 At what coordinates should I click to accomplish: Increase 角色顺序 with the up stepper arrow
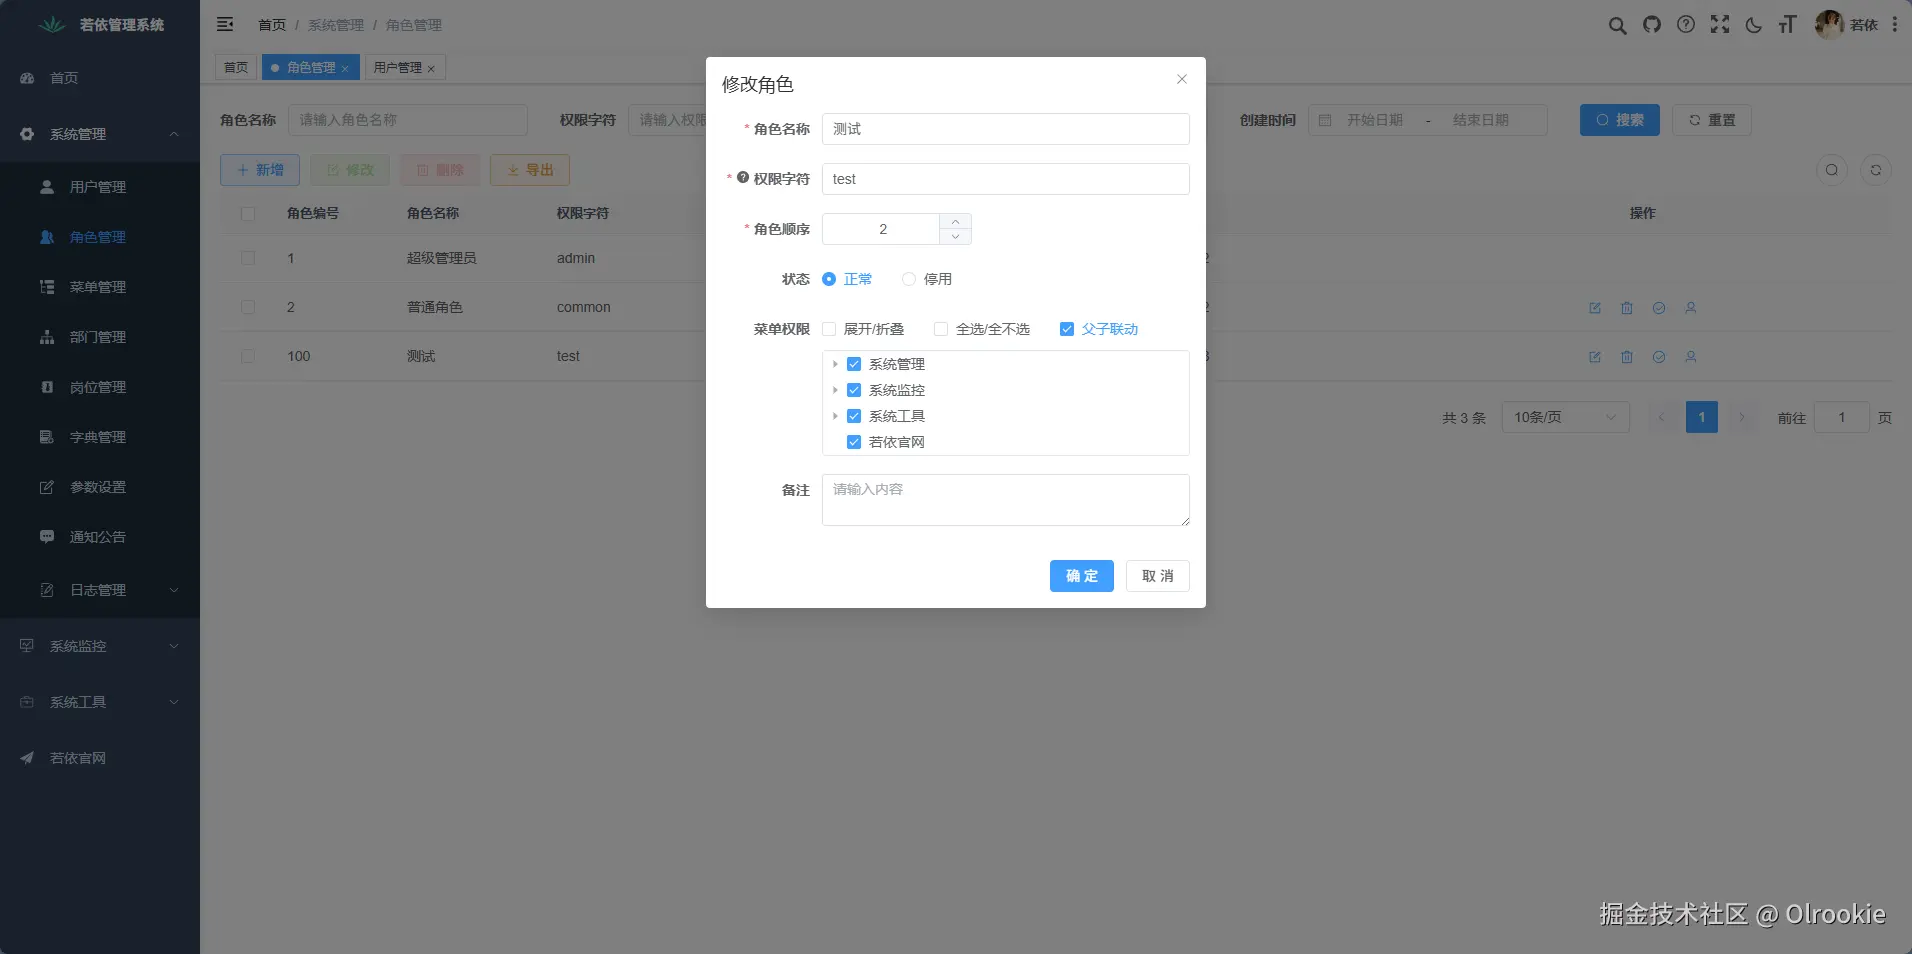[956, 221]
